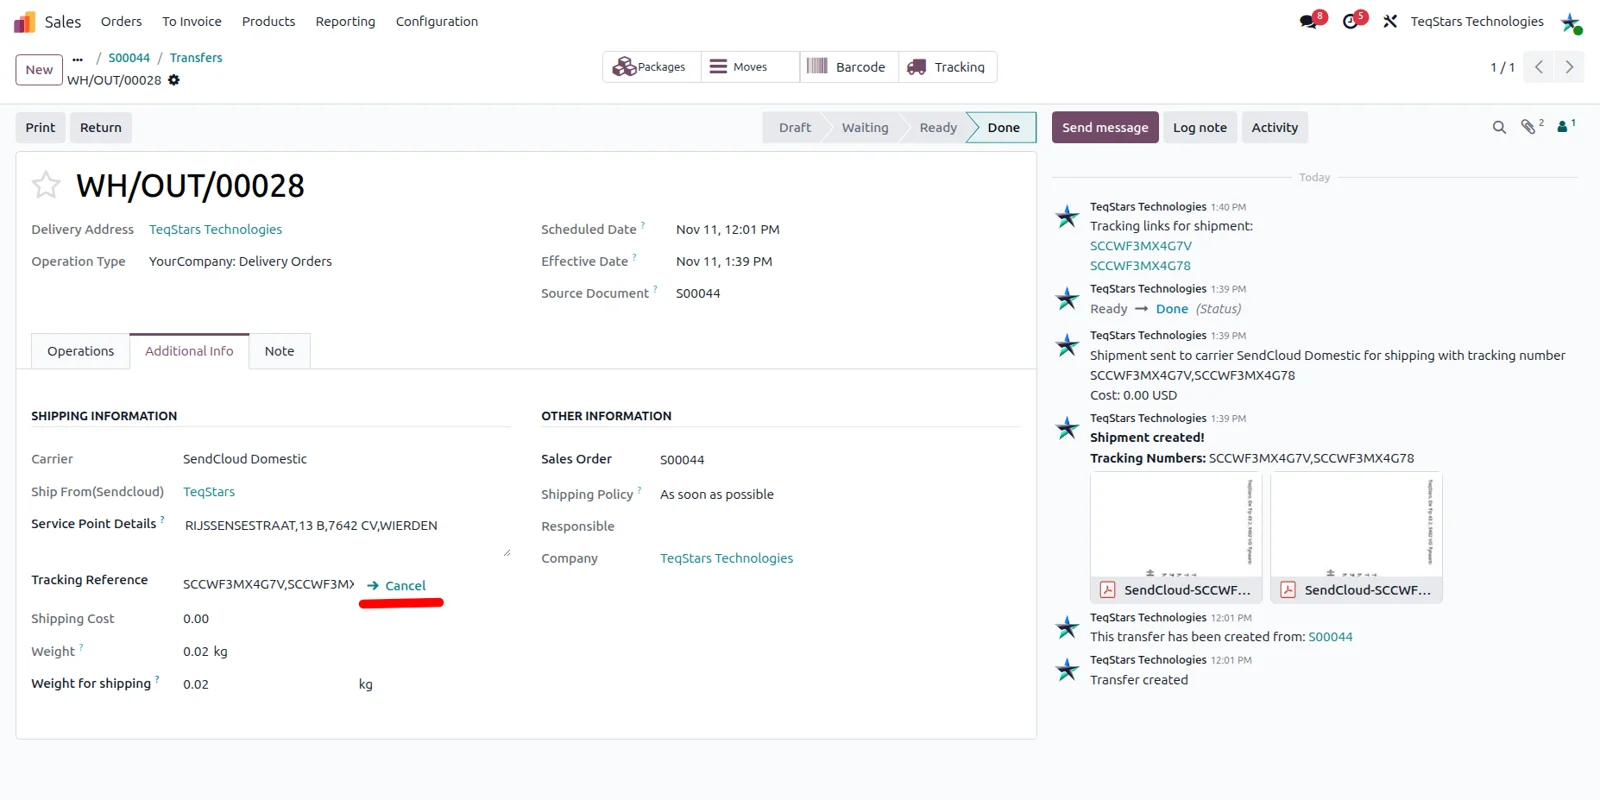Viewport: 1600px width, 800px height.
Task: Open the To Invoice menu
Action: pos(192,21)
